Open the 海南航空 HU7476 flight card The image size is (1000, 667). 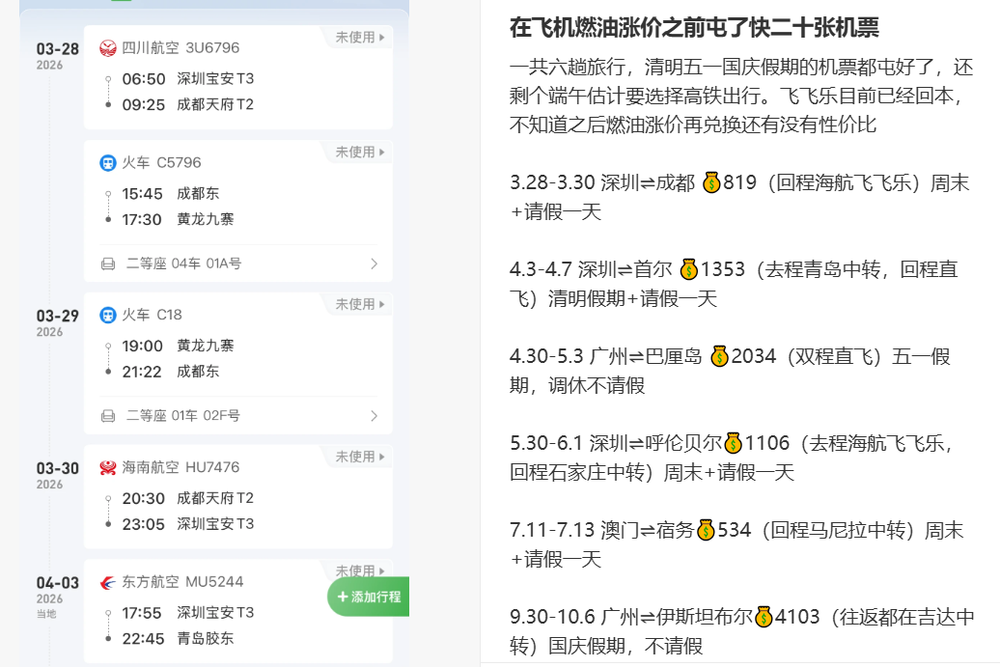tap(238, 497)
